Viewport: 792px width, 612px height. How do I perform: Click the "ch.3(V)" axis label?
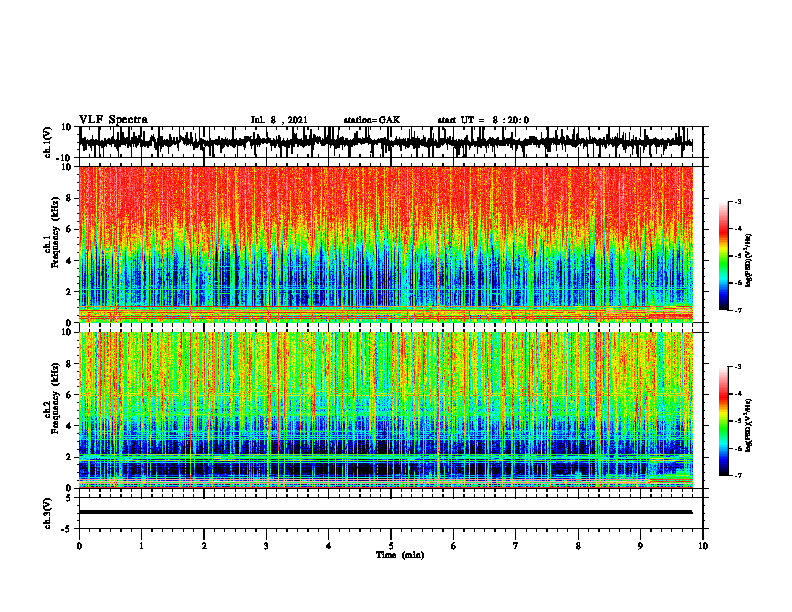(48, 514)
